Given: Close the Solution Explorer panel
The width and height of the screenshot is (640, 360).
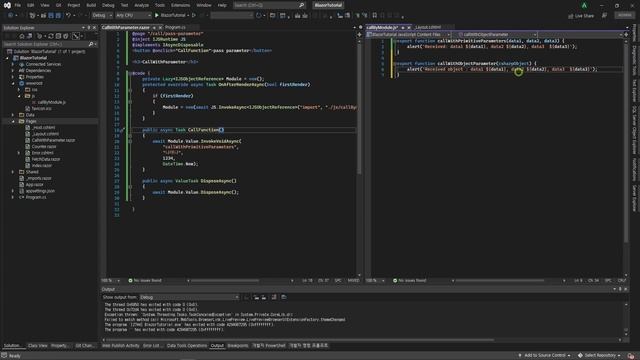Looking at the screenshot, I should tap(94, 28).
